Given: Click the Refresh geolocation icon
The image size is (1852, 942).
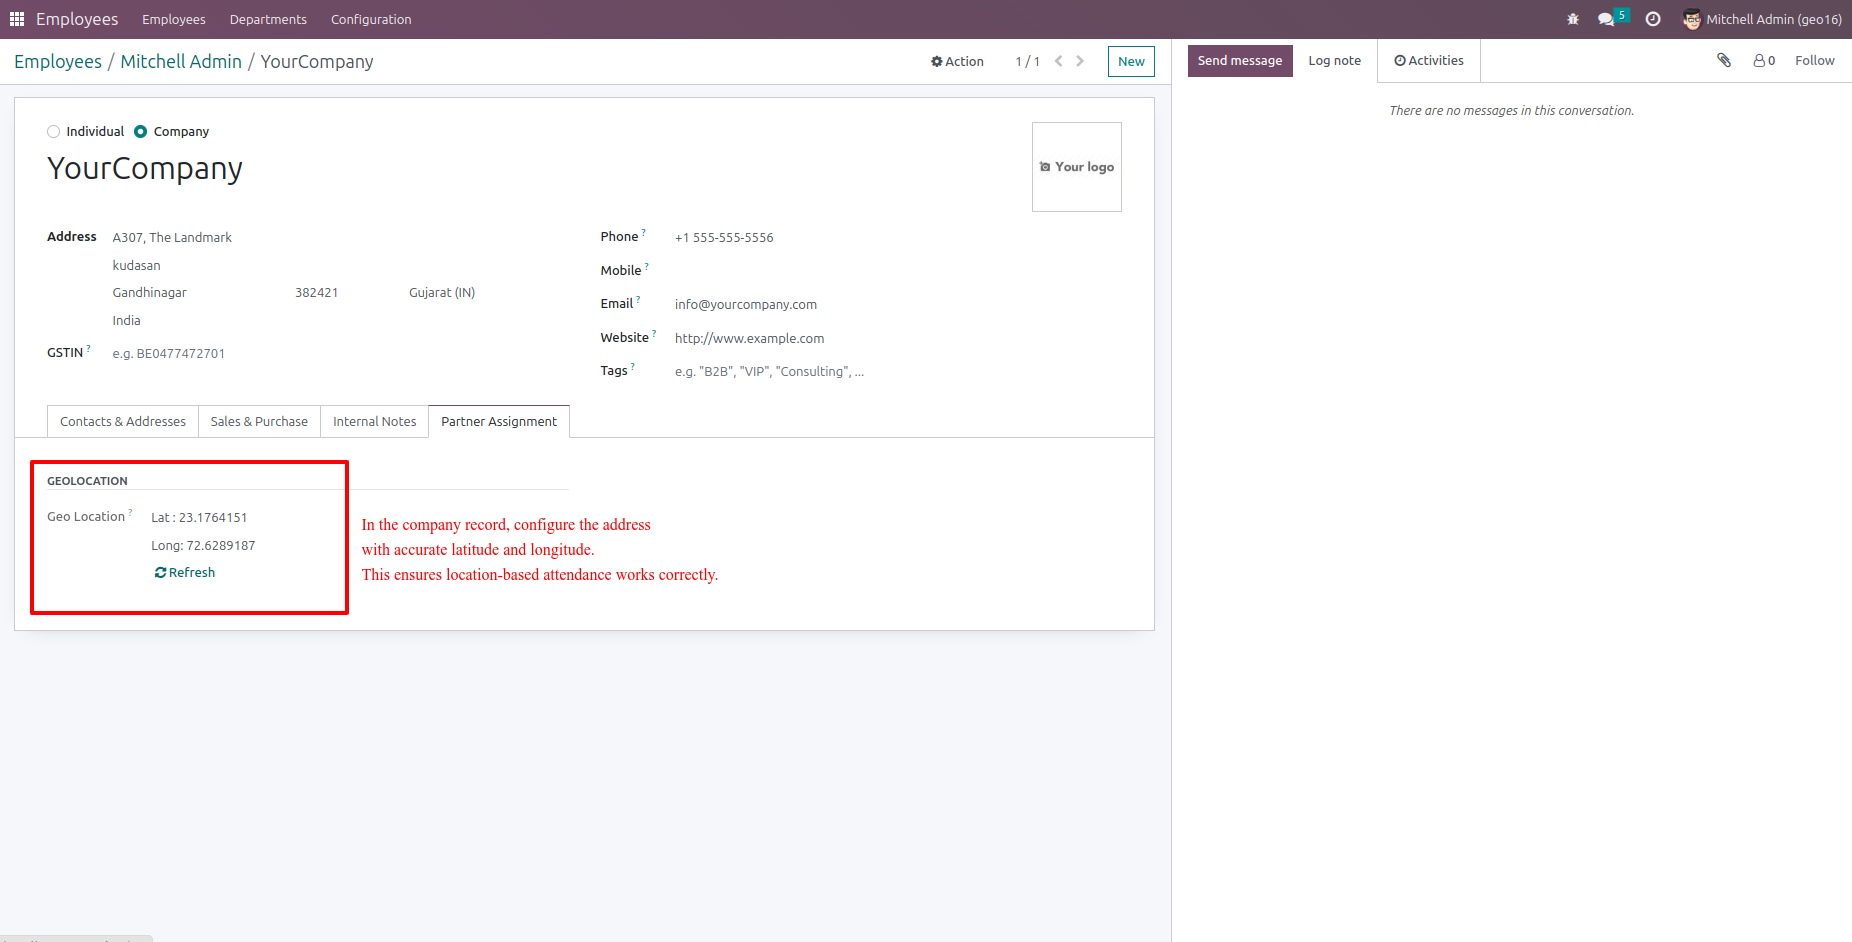Looking at the screenshot, I should [160, 573].
